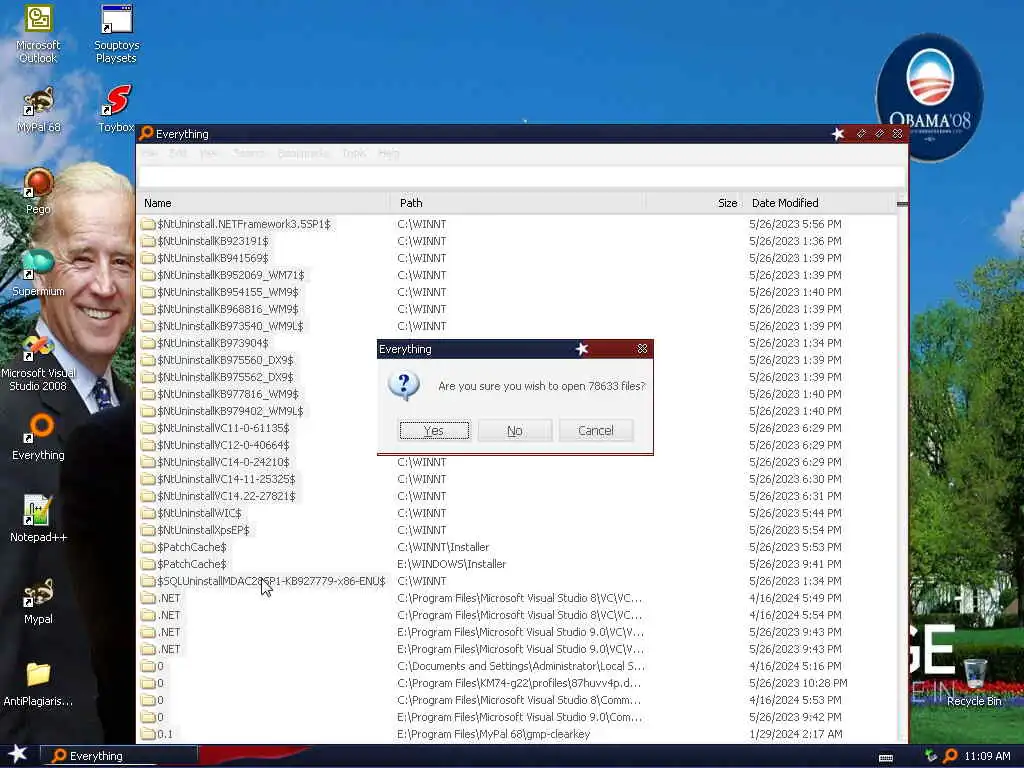This screenshot has width=1024, height=768.
Task: Click the Start star button on taskbar
Action: click(18, 754)
